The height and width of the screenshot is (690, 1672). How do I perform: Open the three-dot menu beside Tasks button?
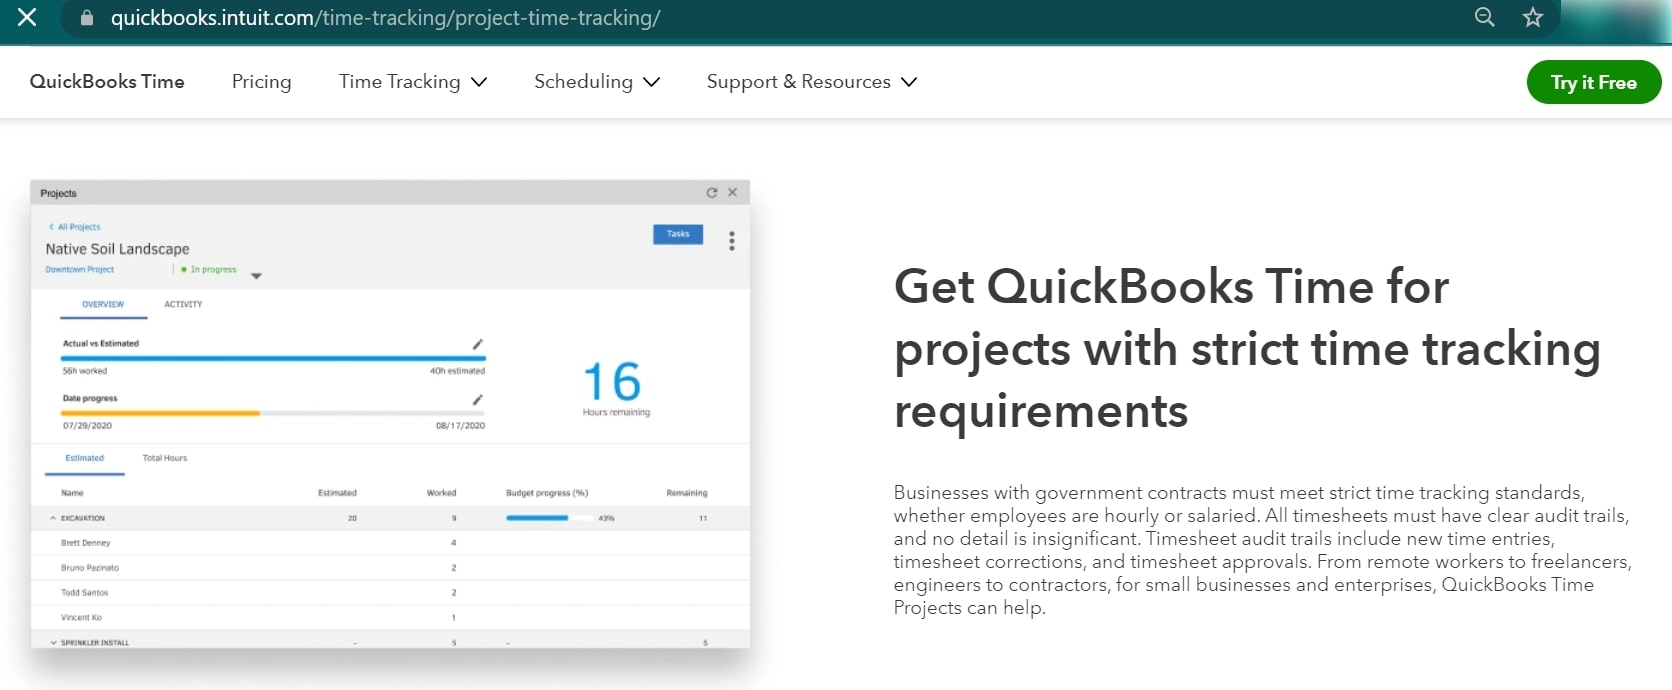(732, 241)
